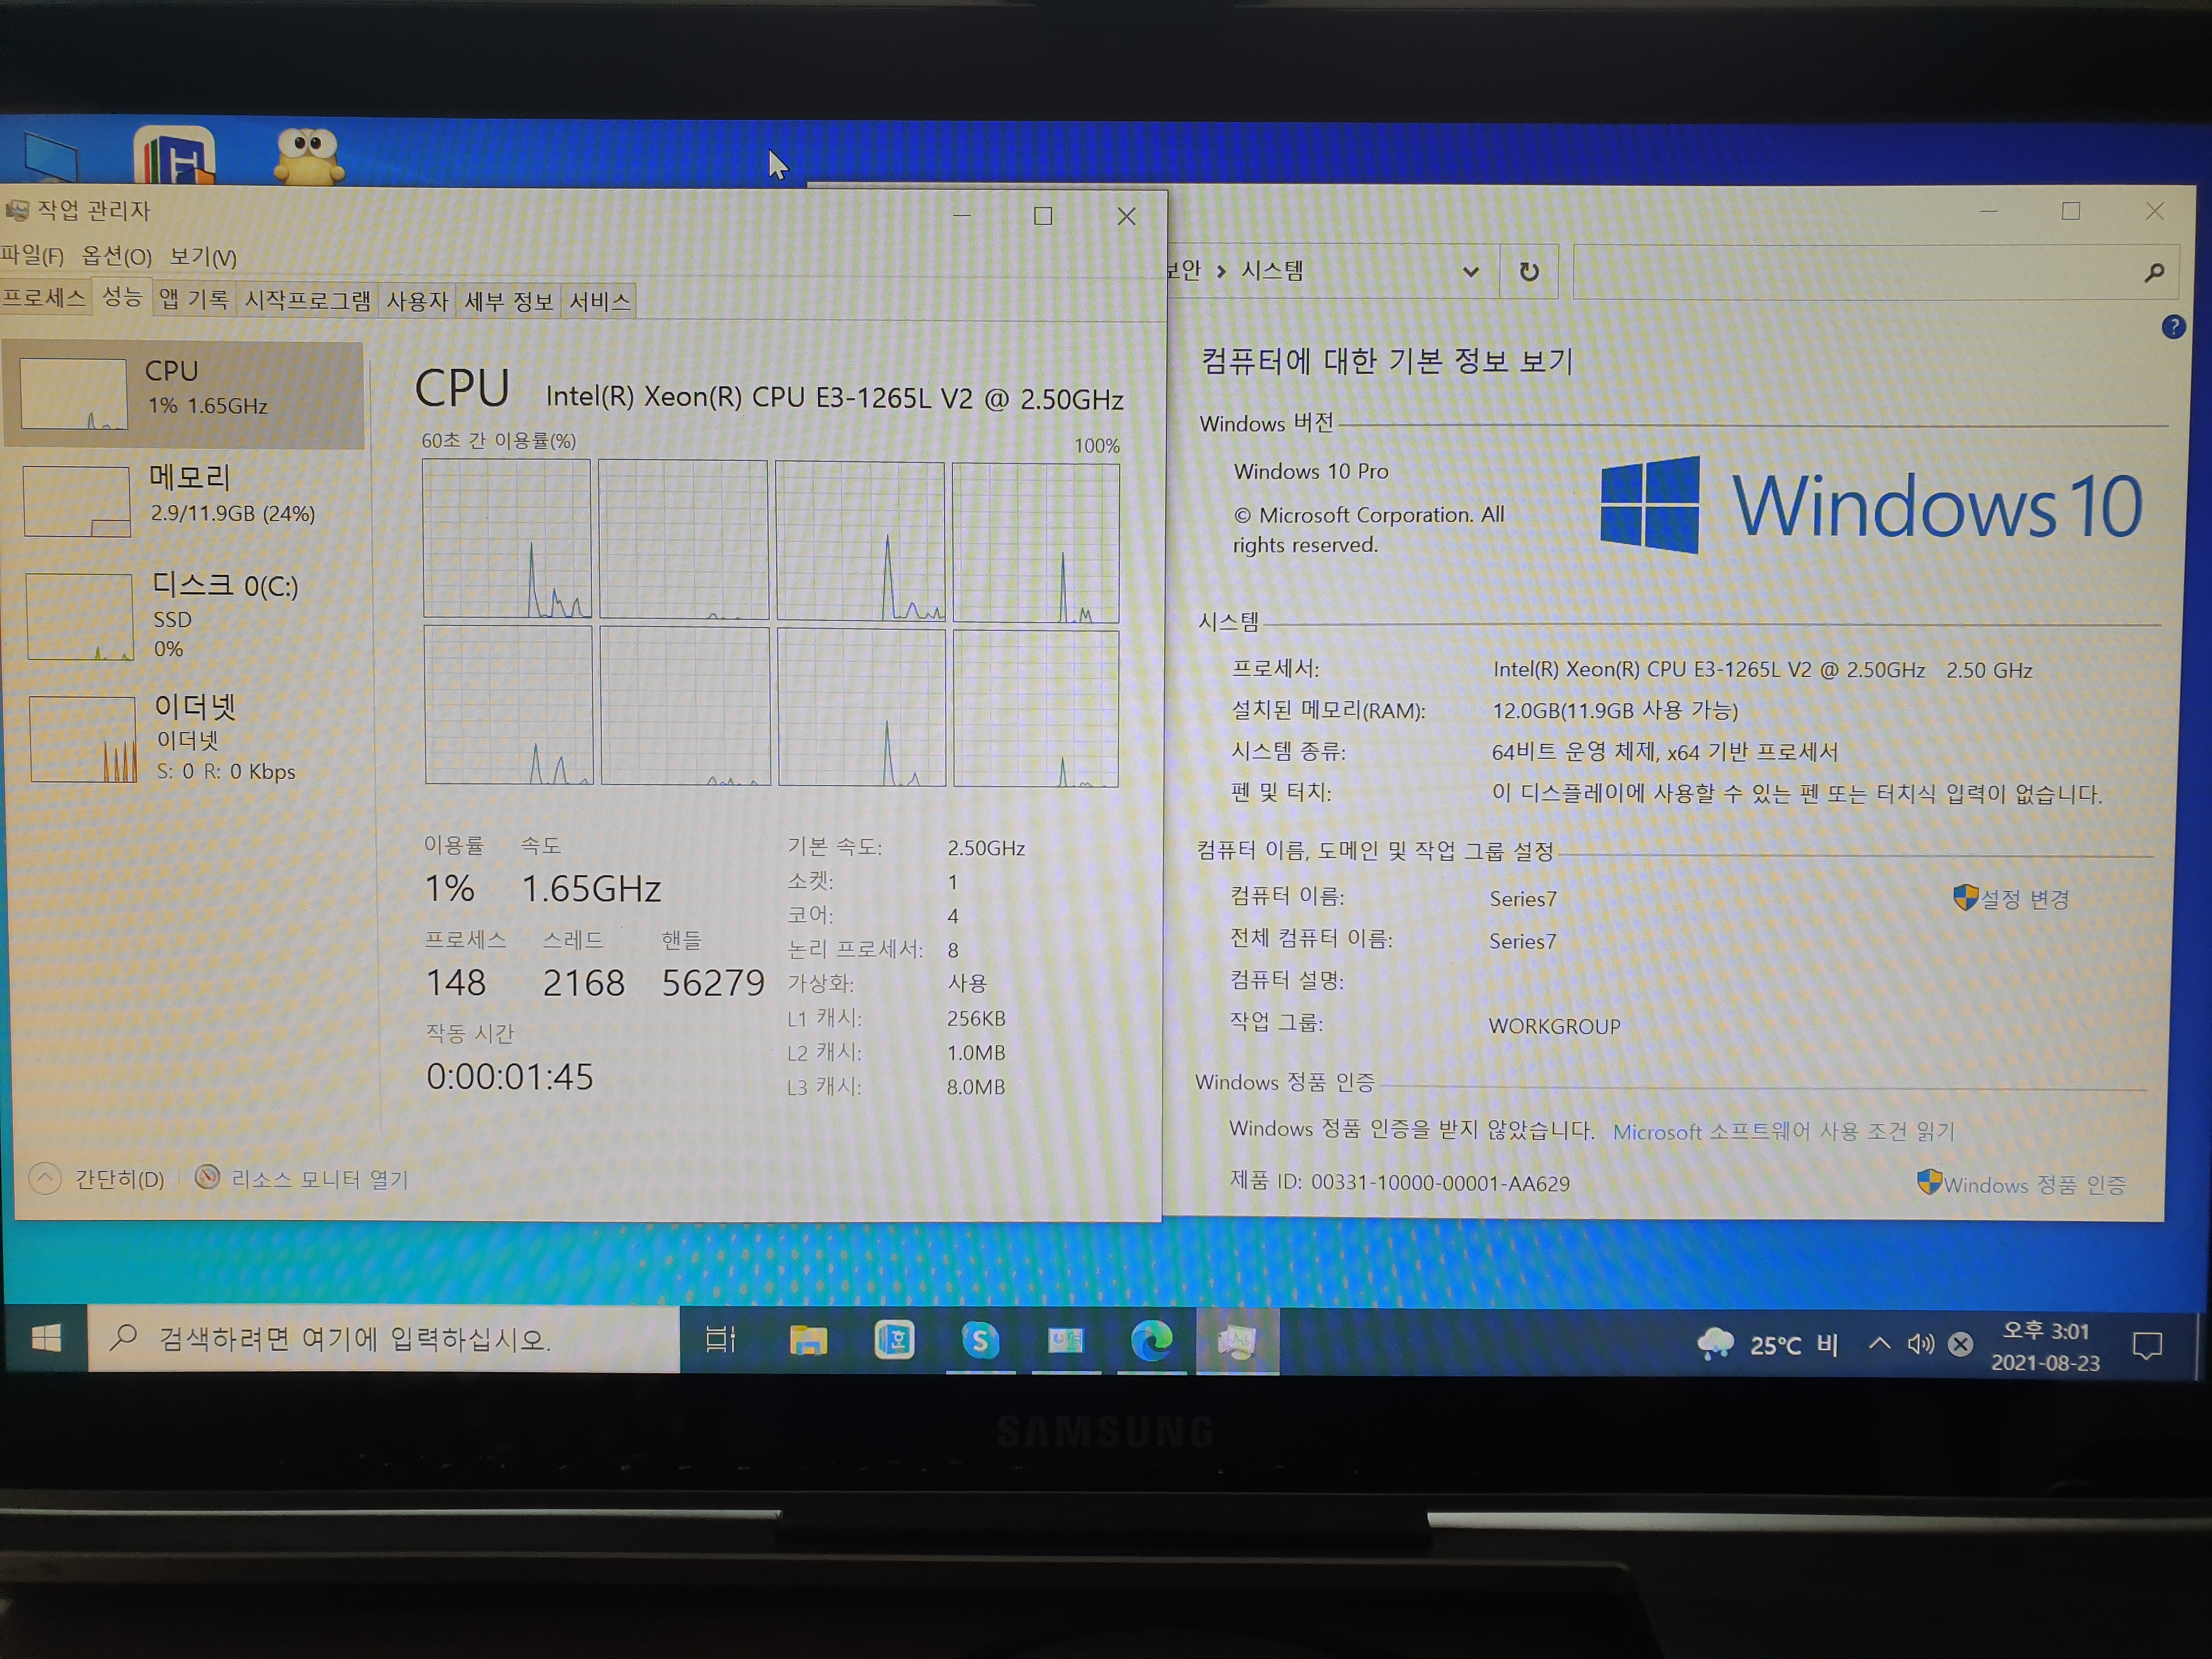
Task: Open 리소스 모니터 열기 link
Action: tap(301, 1179)
